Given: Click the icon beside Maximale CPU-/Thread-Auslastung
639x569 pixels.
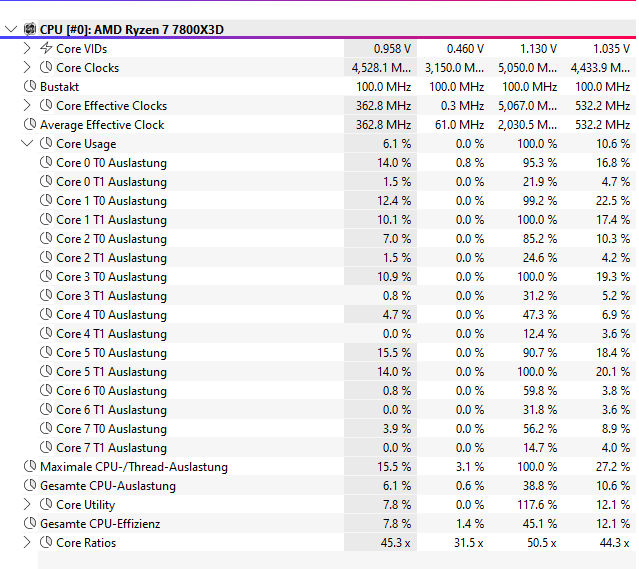Looking at the screenshot, I should [x=30, y=466].
